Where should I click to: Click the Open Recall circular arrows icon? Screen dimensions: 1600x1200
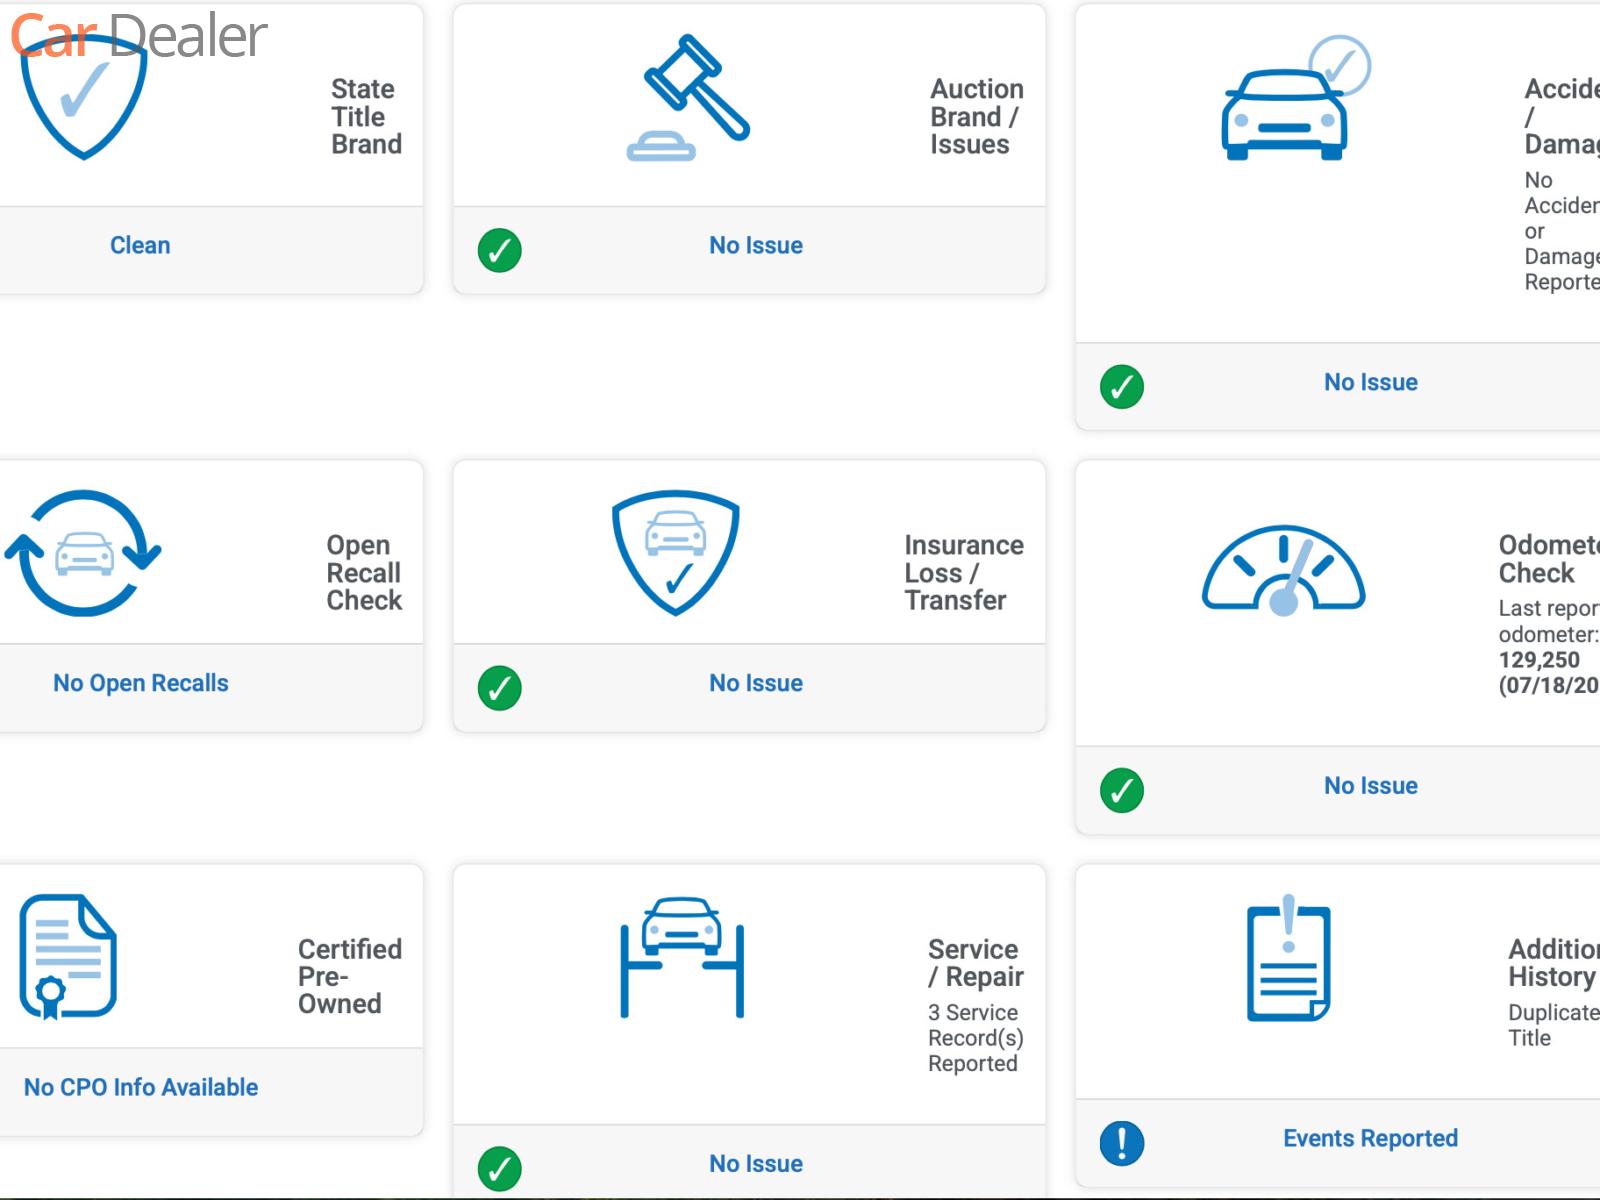point(83,553)
